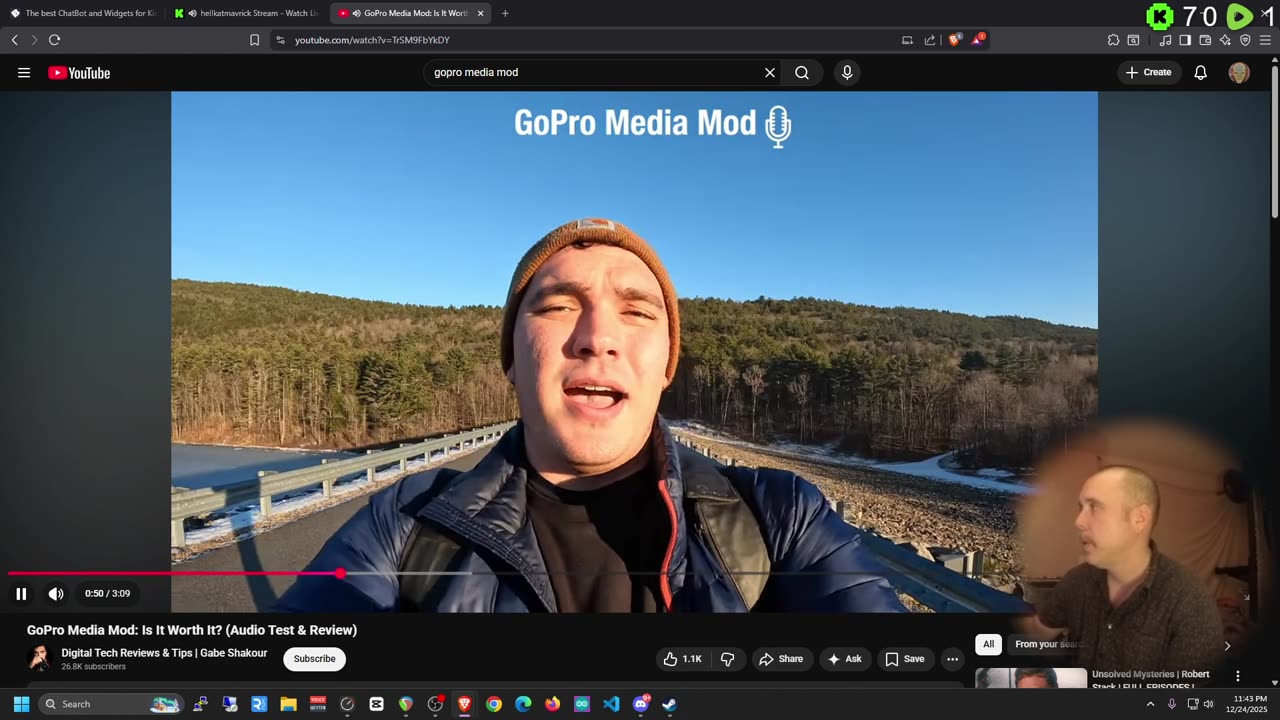Viewport: 1280px width, 720px height.
Task: Pause the video
Action: pos(21,594)
